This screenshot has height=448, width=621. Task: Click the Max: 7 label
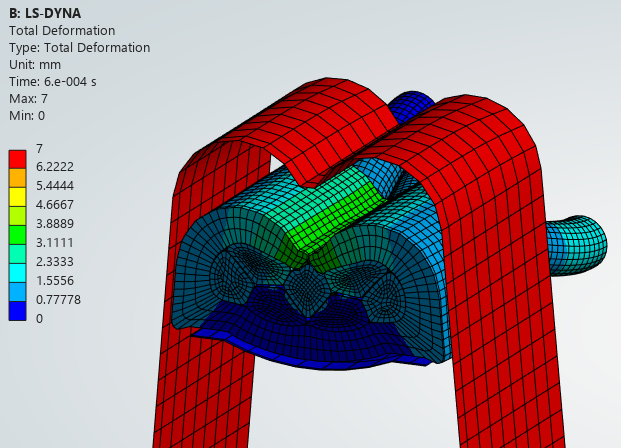[x=28, y=99]
